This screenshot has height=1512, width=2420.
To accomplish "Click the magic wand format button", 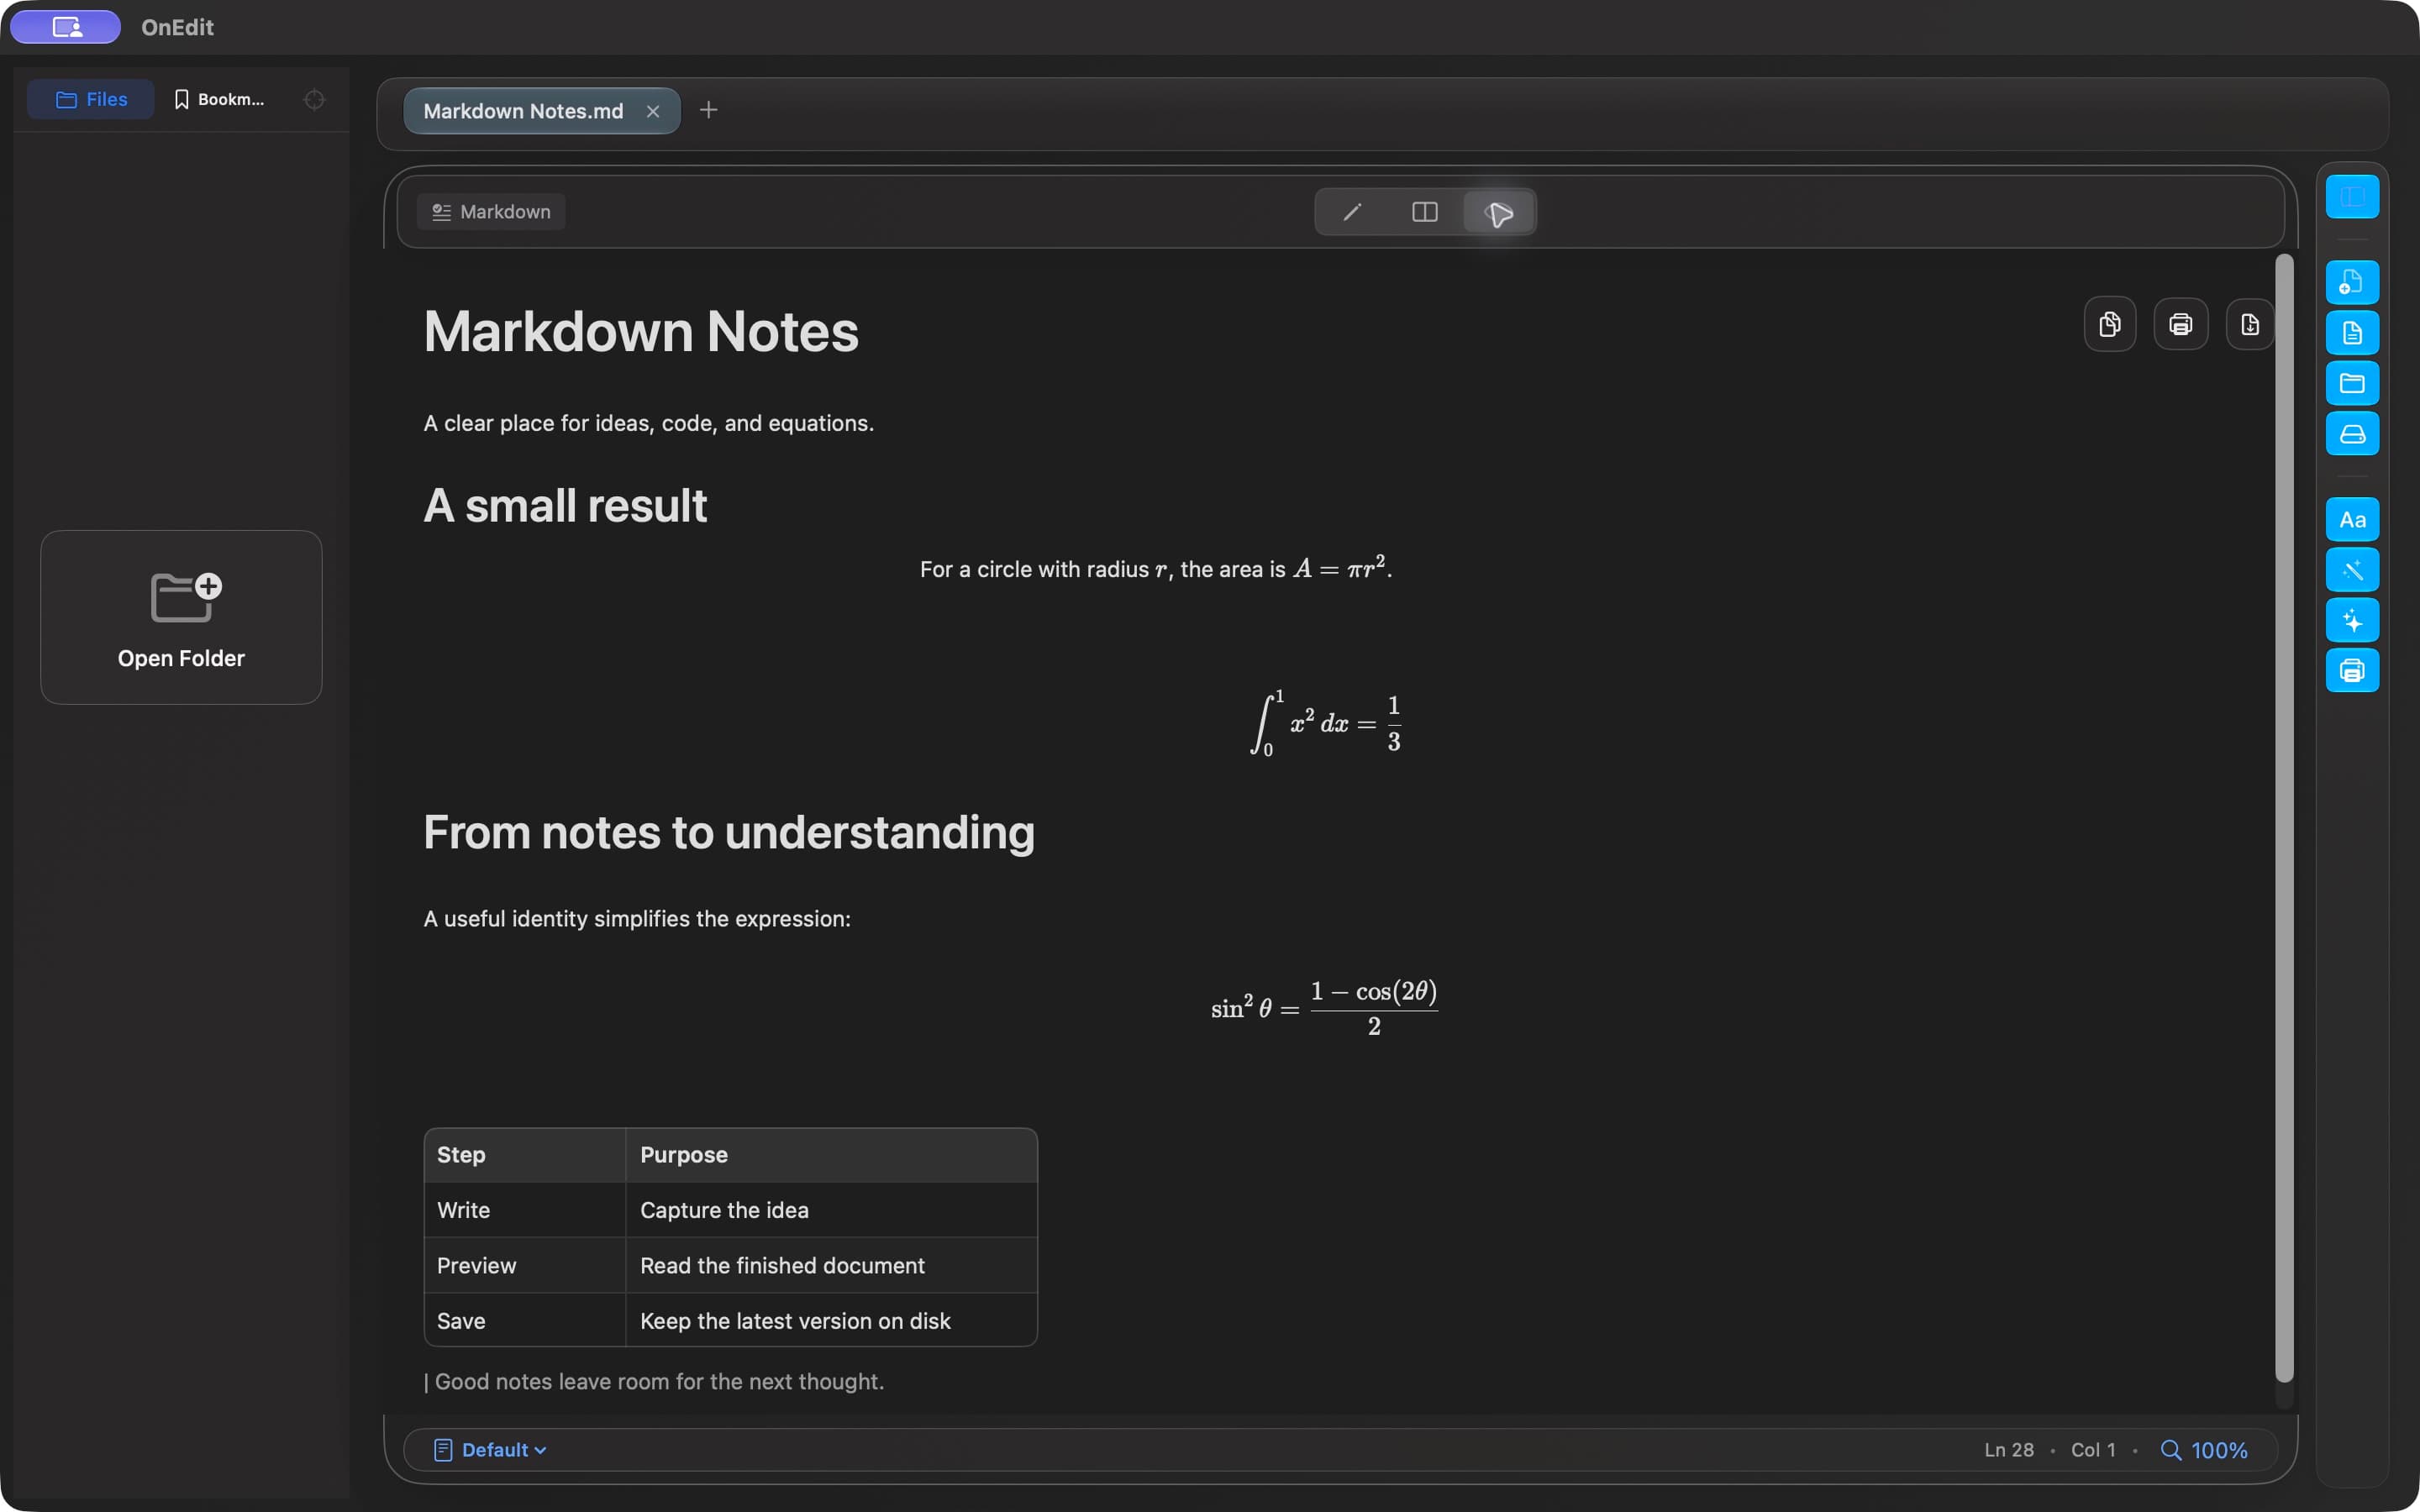I will point(2352,570).
